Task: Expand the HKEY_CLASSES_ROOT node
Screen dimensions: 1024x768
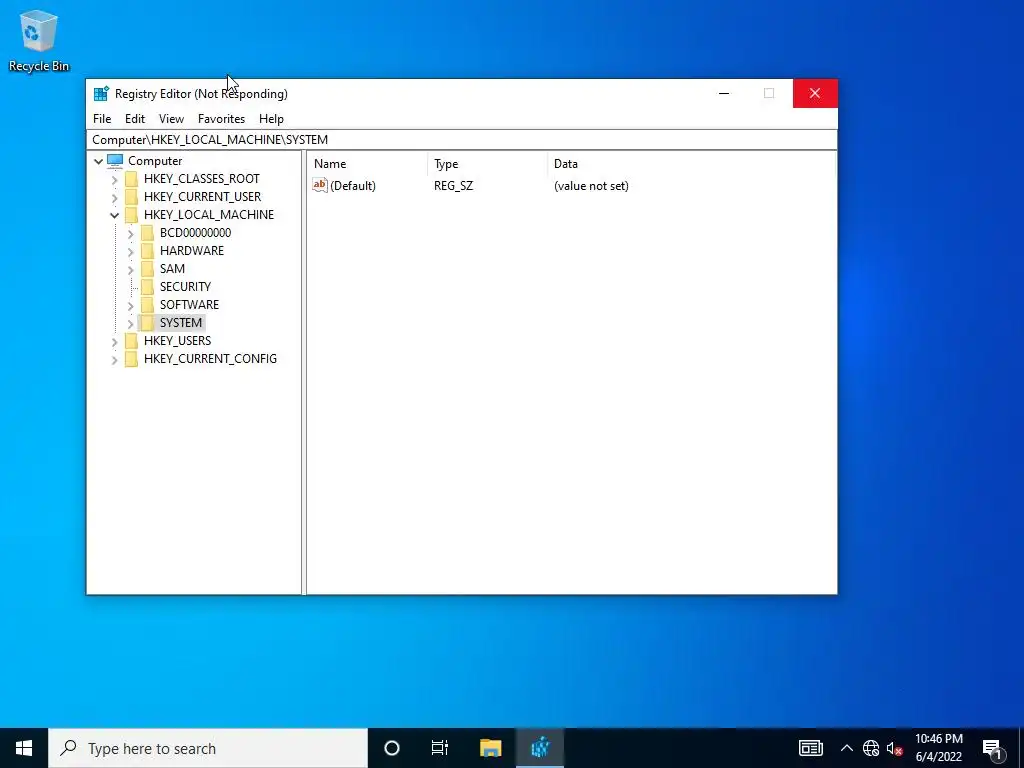Action: tap(115, 179)
